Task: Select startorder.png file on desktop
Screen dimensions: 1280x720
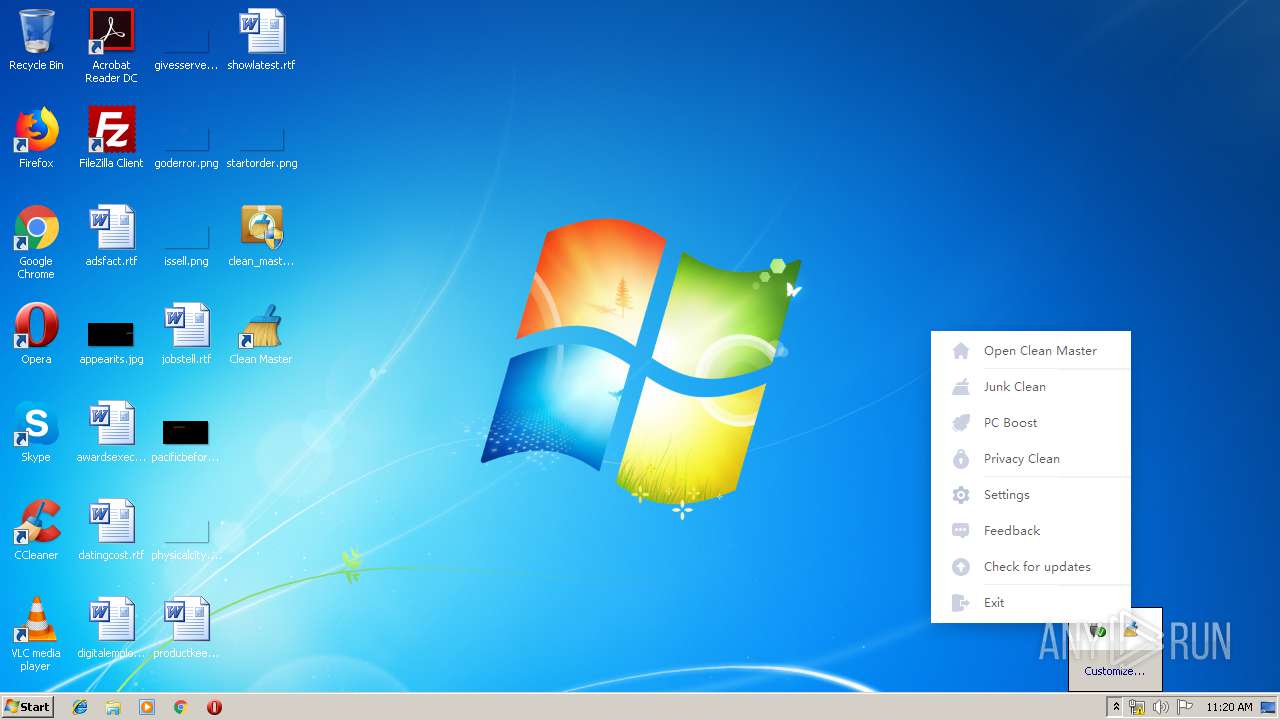Action: [x=261, y=148]
